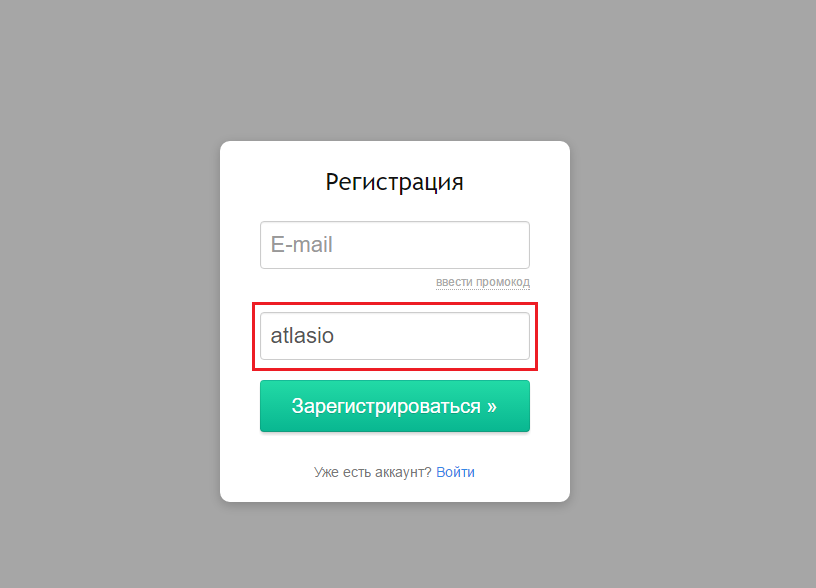Follow the "Войти" login link
The image size is (816, 588).
click(x=455, y=472)
